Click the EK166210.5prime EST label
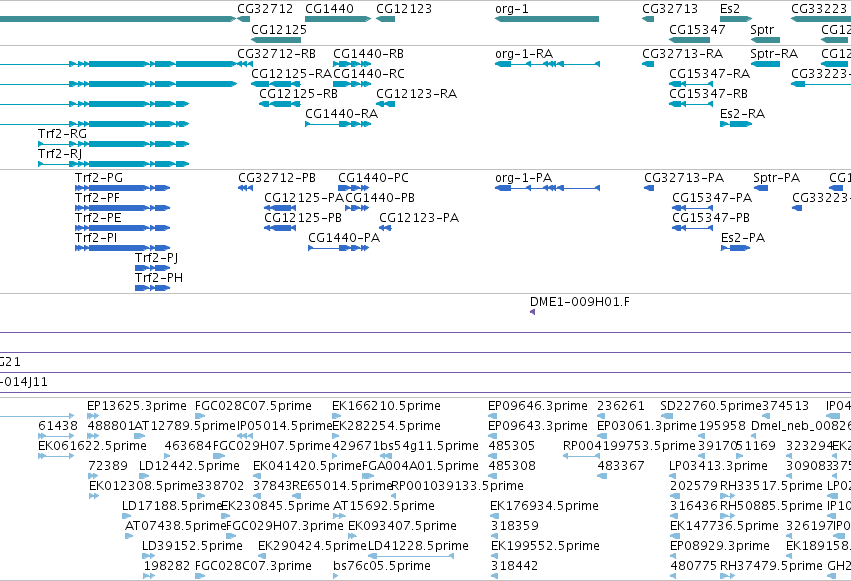Image resolution: width=851 pixels, height=581 pixels. tap(386, 406)
